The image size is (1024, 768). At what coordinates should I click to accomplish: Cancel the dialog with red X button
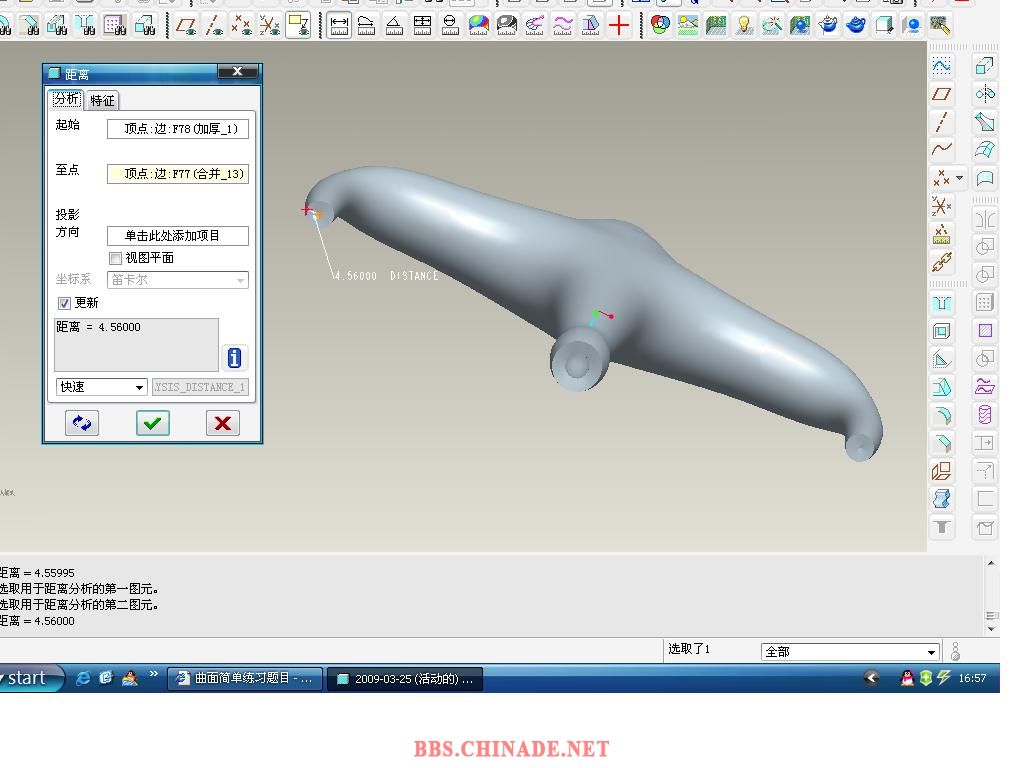pos(223,423)
